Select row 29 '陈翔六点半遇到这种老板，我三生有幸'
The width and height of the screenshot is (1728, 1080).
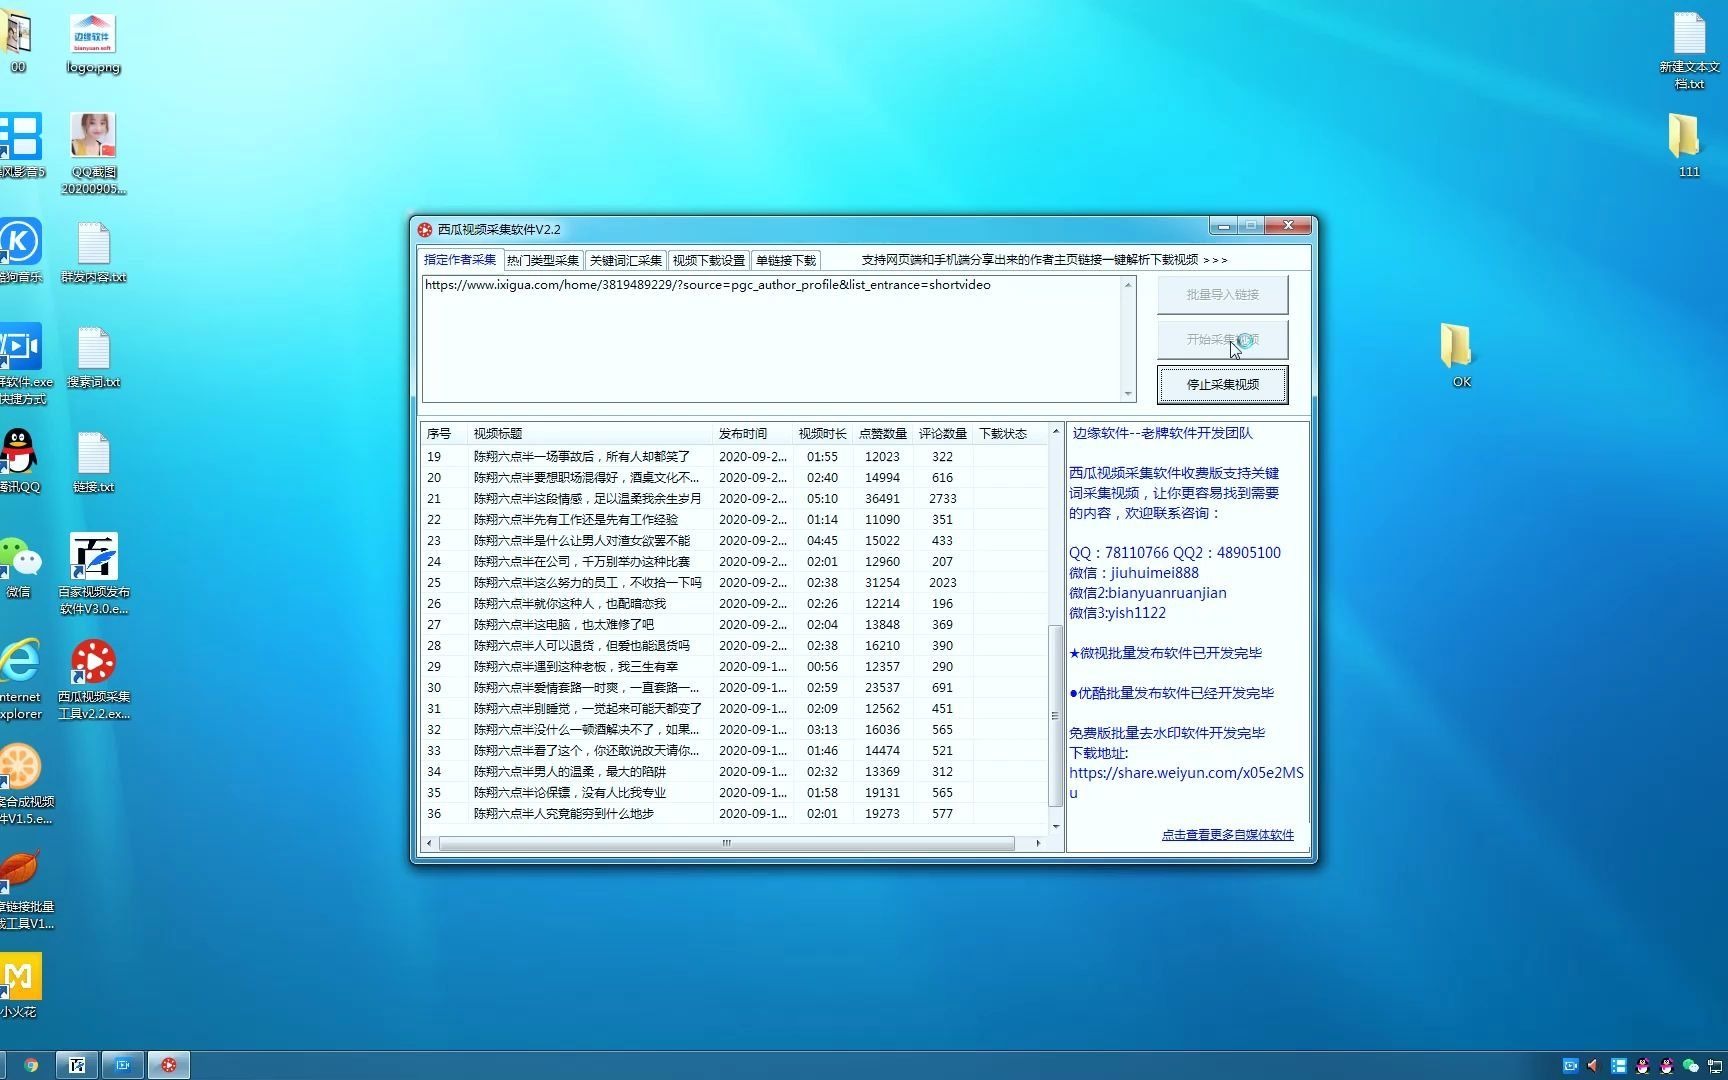tap(734, 667)
